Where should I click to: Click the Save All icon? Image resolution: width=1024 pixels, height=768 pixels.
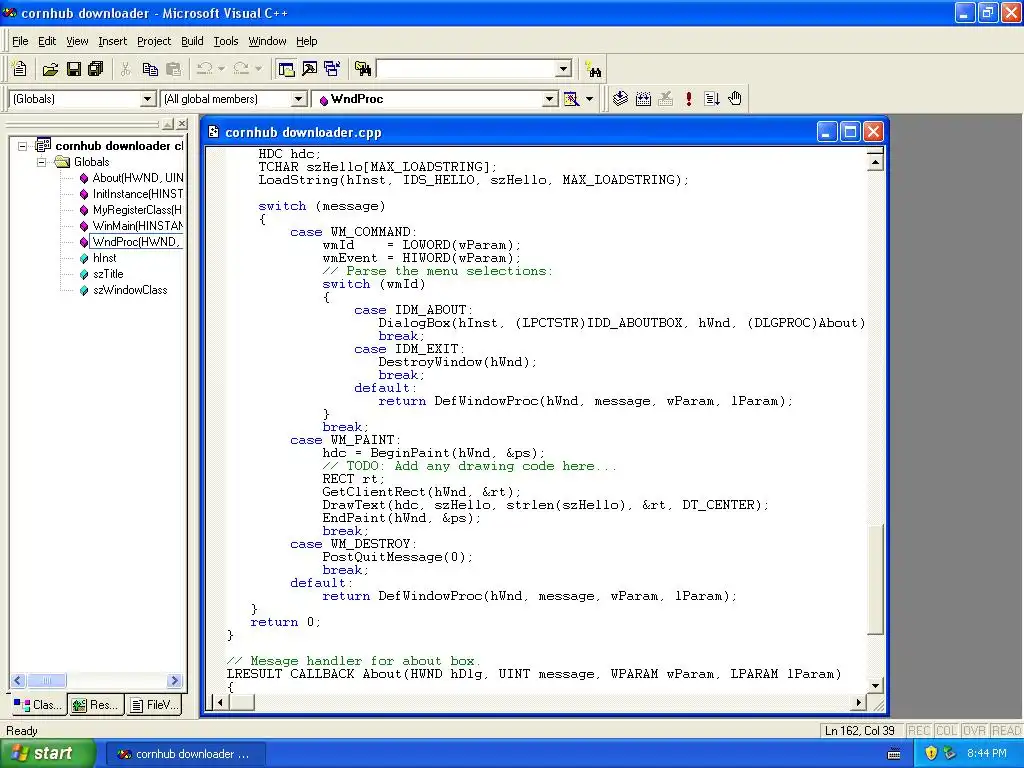point(96,69)
